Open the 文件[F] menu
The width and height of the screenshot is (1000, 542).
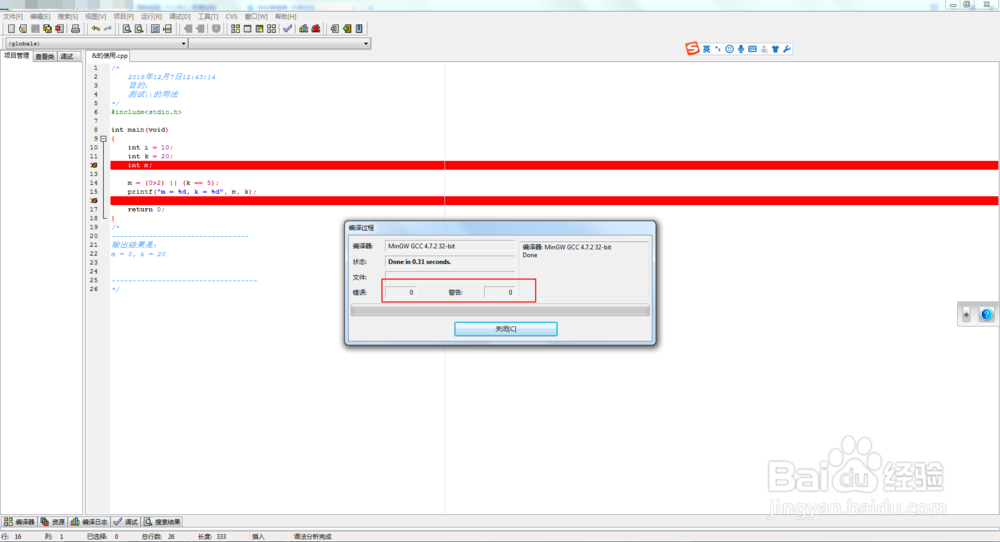pyautogui.click(x=13, y=17)
